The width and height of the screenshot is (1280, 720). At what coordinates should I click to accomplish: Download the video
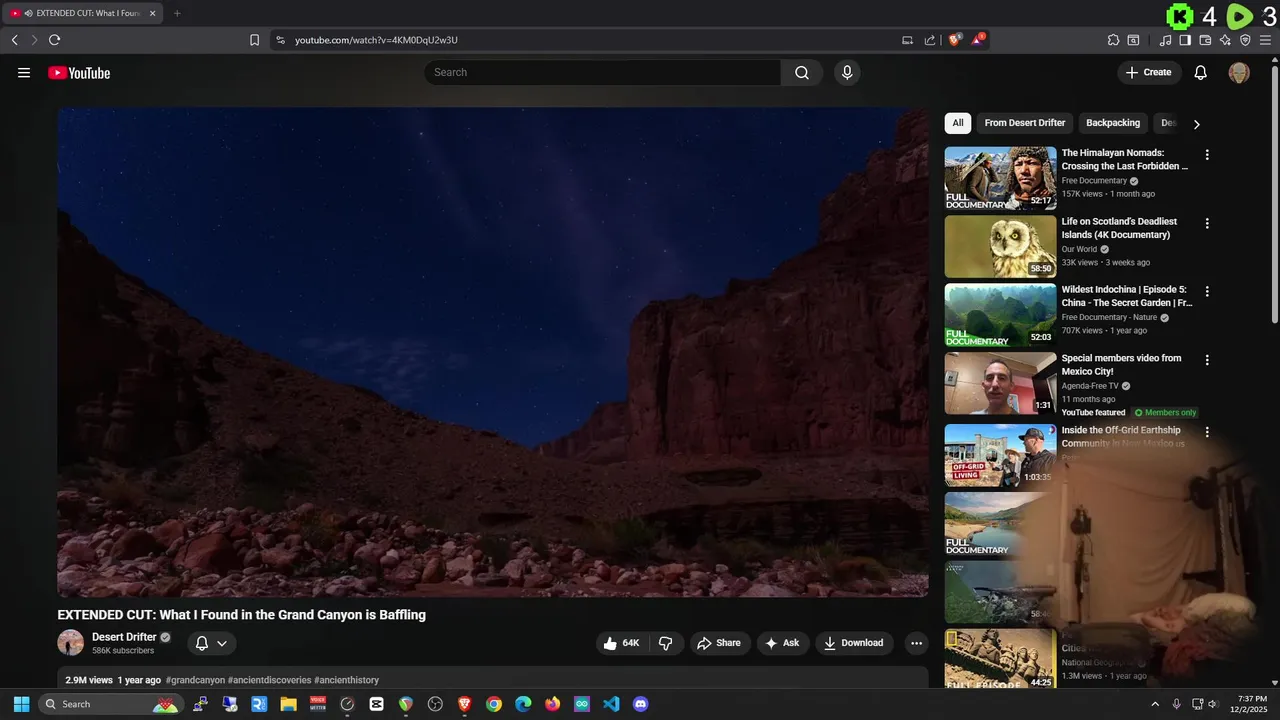(x=853, y=643)
